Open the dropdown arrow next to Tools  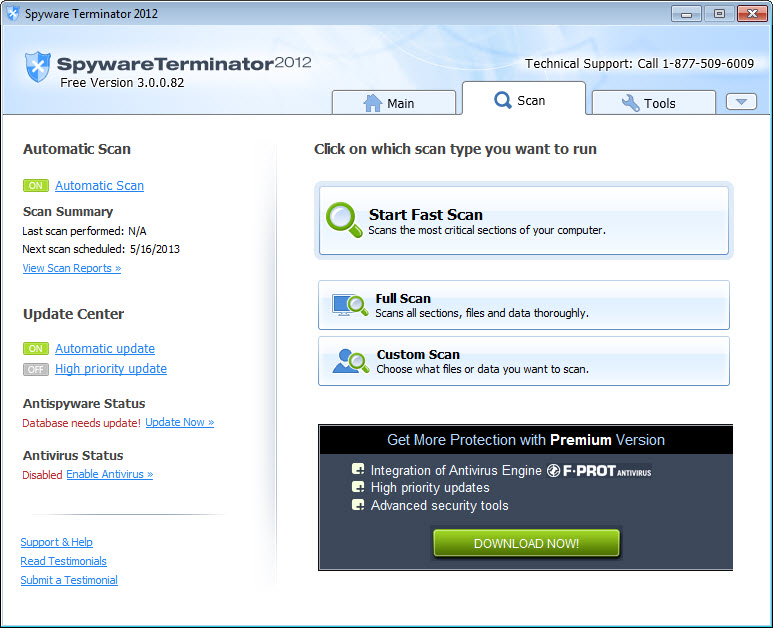[741, 102]
